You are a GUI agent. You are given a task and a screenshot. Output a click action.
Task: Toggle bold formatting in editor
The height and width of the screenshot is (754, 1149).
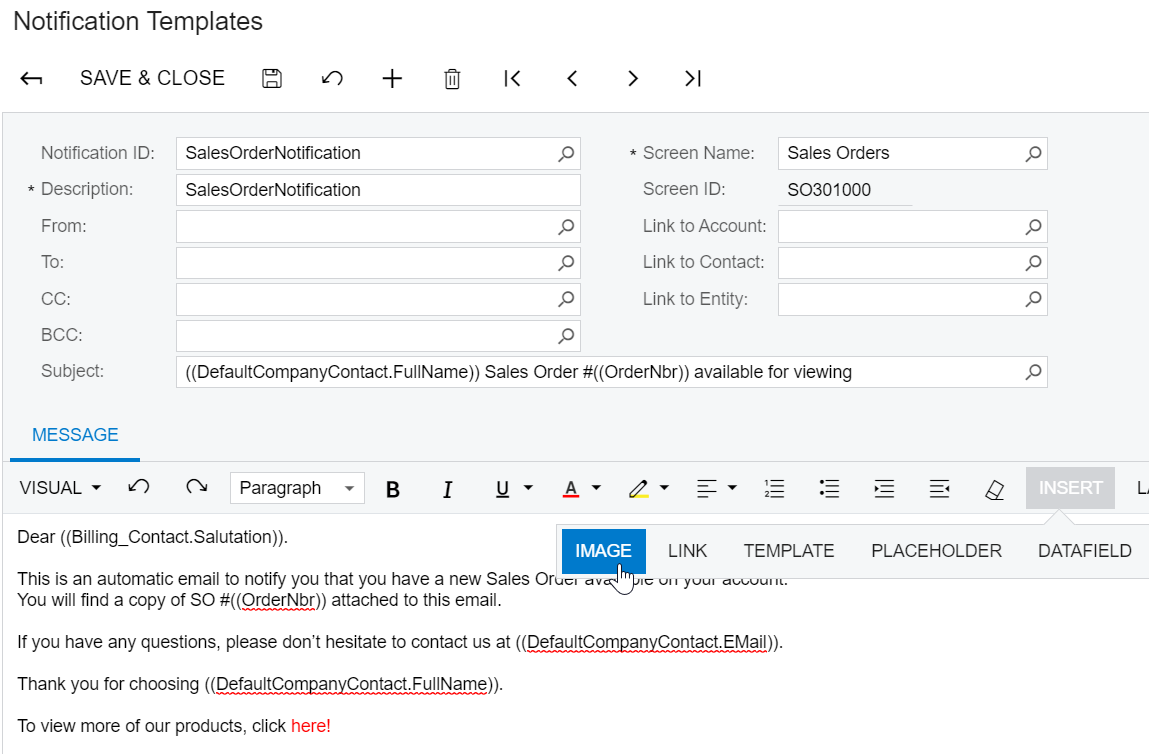[393, 489]
